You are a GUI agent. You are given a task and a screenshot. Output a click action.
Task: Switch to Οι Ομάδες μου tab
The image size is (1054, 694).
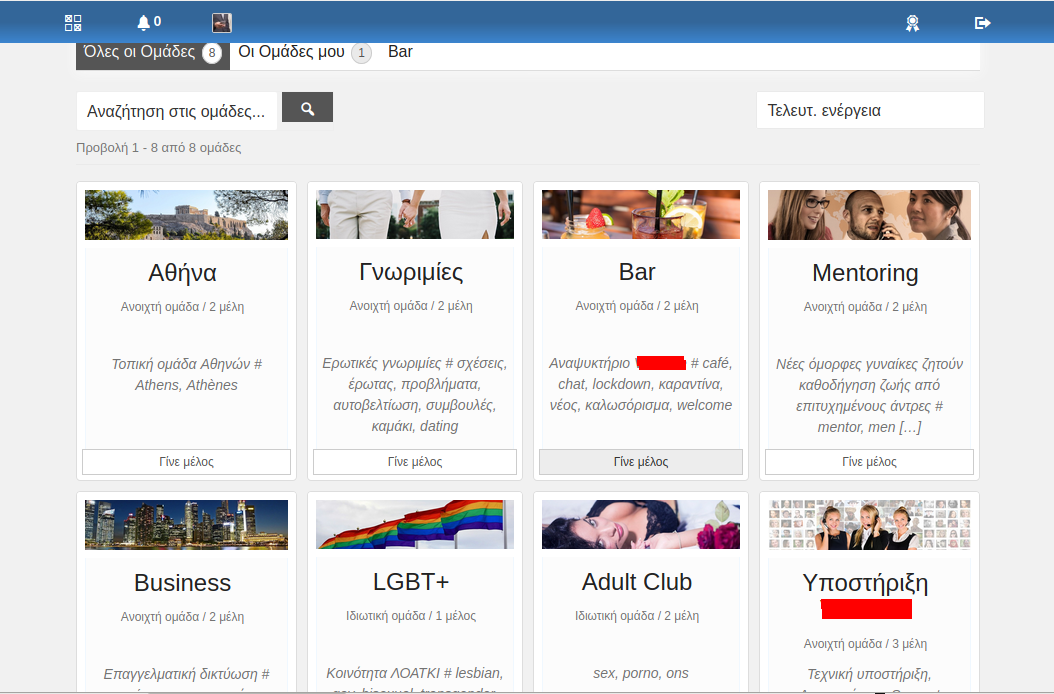coord(303,53)
